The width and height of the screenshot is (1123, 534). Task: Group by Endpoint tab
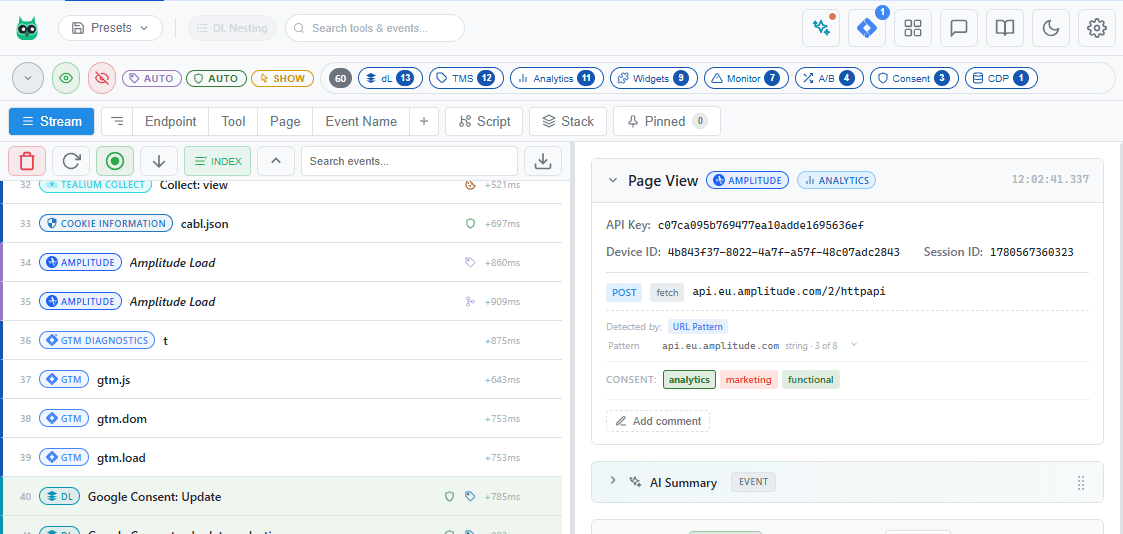pos(170,121)
